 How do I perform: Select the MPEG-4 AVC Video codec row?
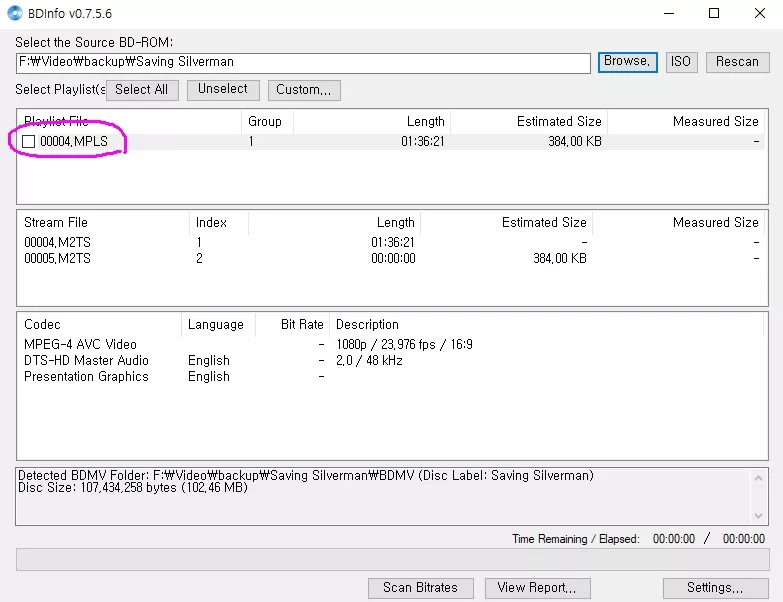click(392, 344)
